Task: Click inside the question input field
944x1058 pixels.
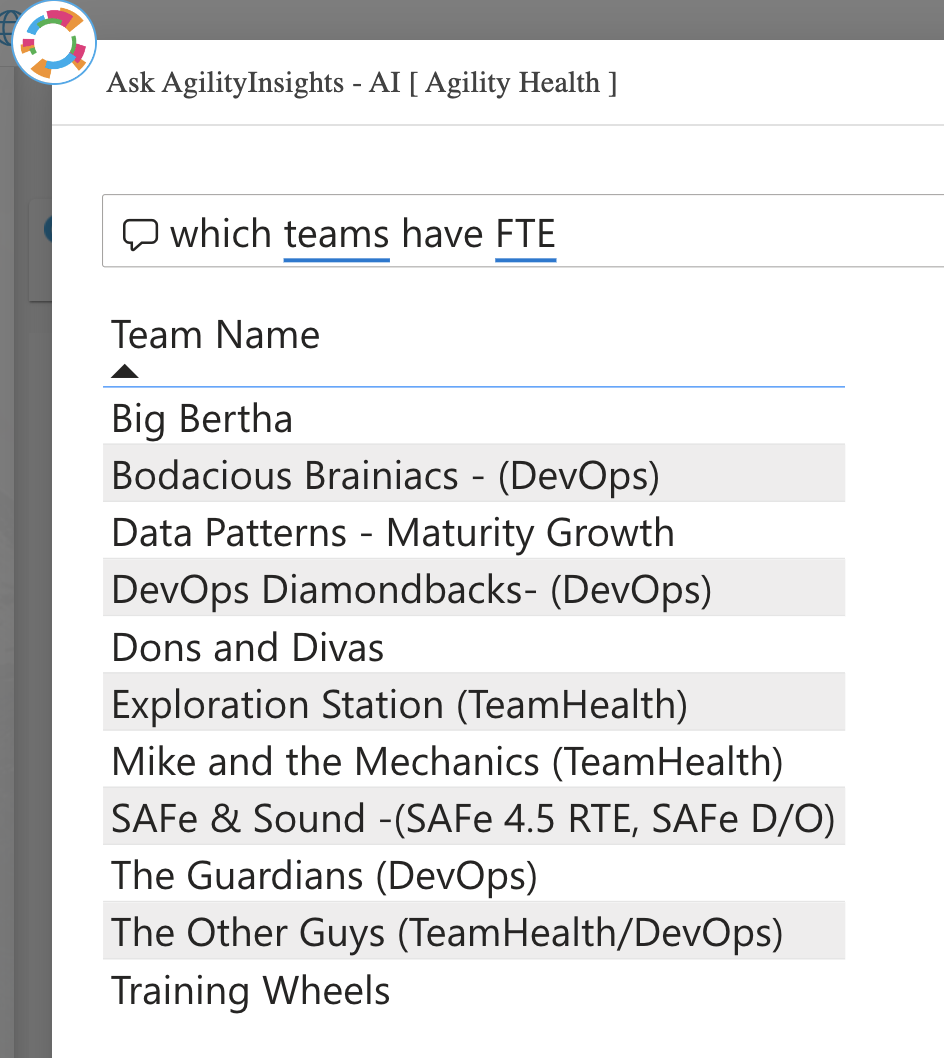Action: click(523, 231)
